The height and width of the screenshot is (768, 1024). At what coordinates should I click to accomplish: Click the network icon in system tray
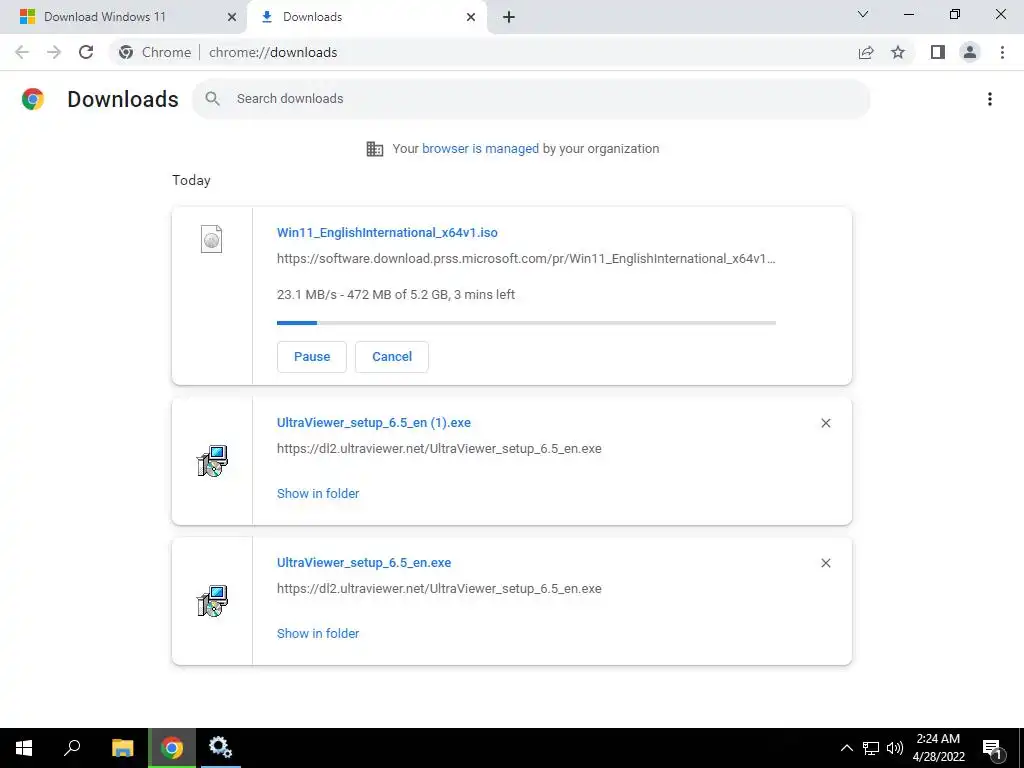tap(871, 748)
